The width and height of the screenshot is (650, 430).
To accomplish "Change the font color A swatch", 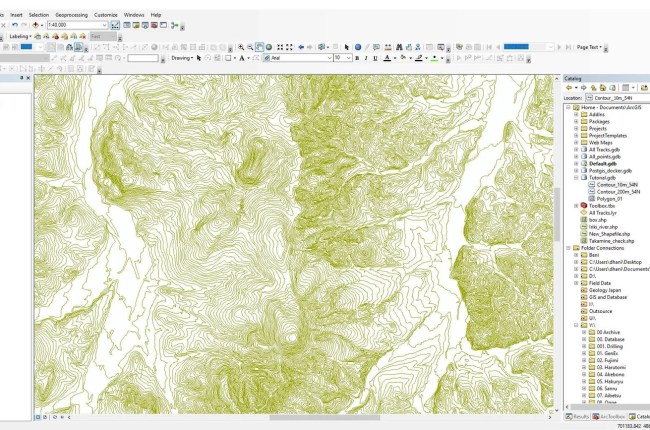I will pyautogui.click(x=387, y=58).
